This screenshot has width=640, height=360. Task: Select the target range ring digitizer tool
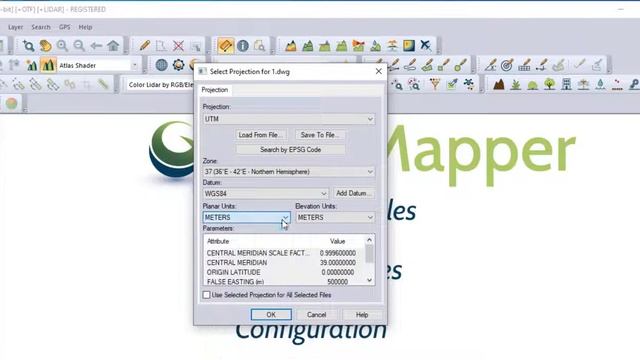[x=507, y=65]
